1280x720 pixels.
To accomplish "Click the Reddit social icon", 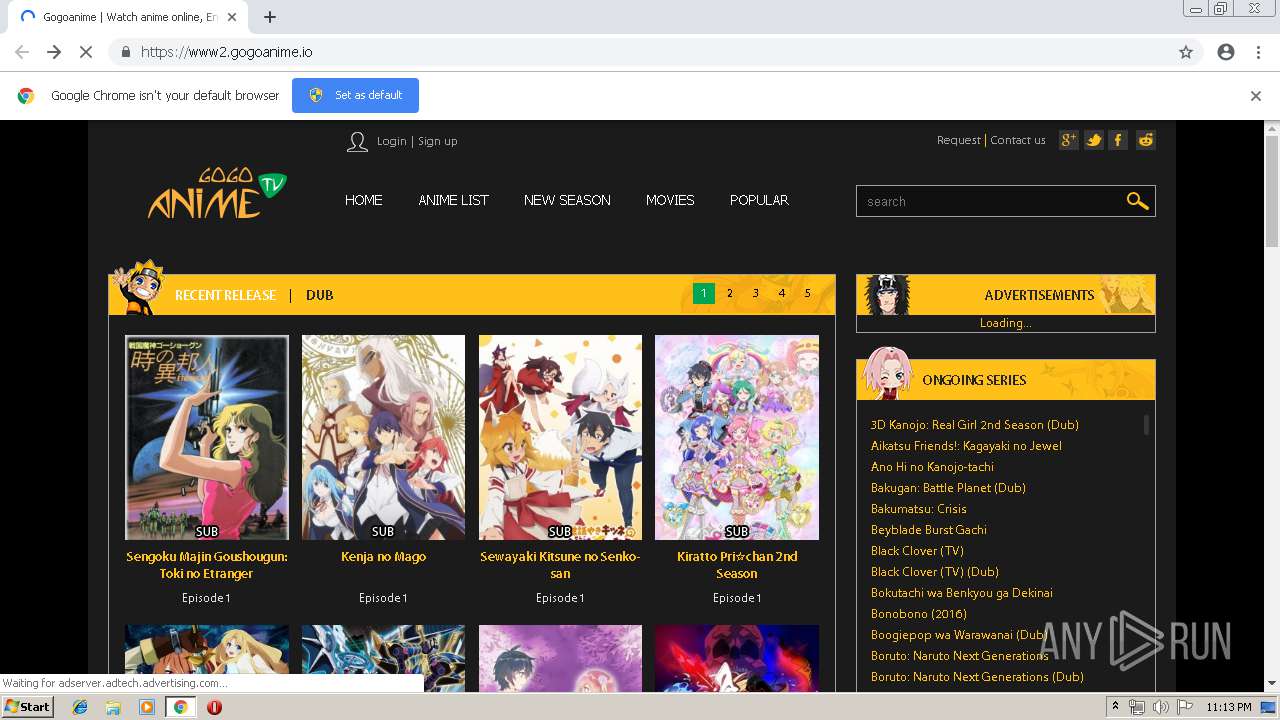I will pyautogui.click(x=1146, y=140).
